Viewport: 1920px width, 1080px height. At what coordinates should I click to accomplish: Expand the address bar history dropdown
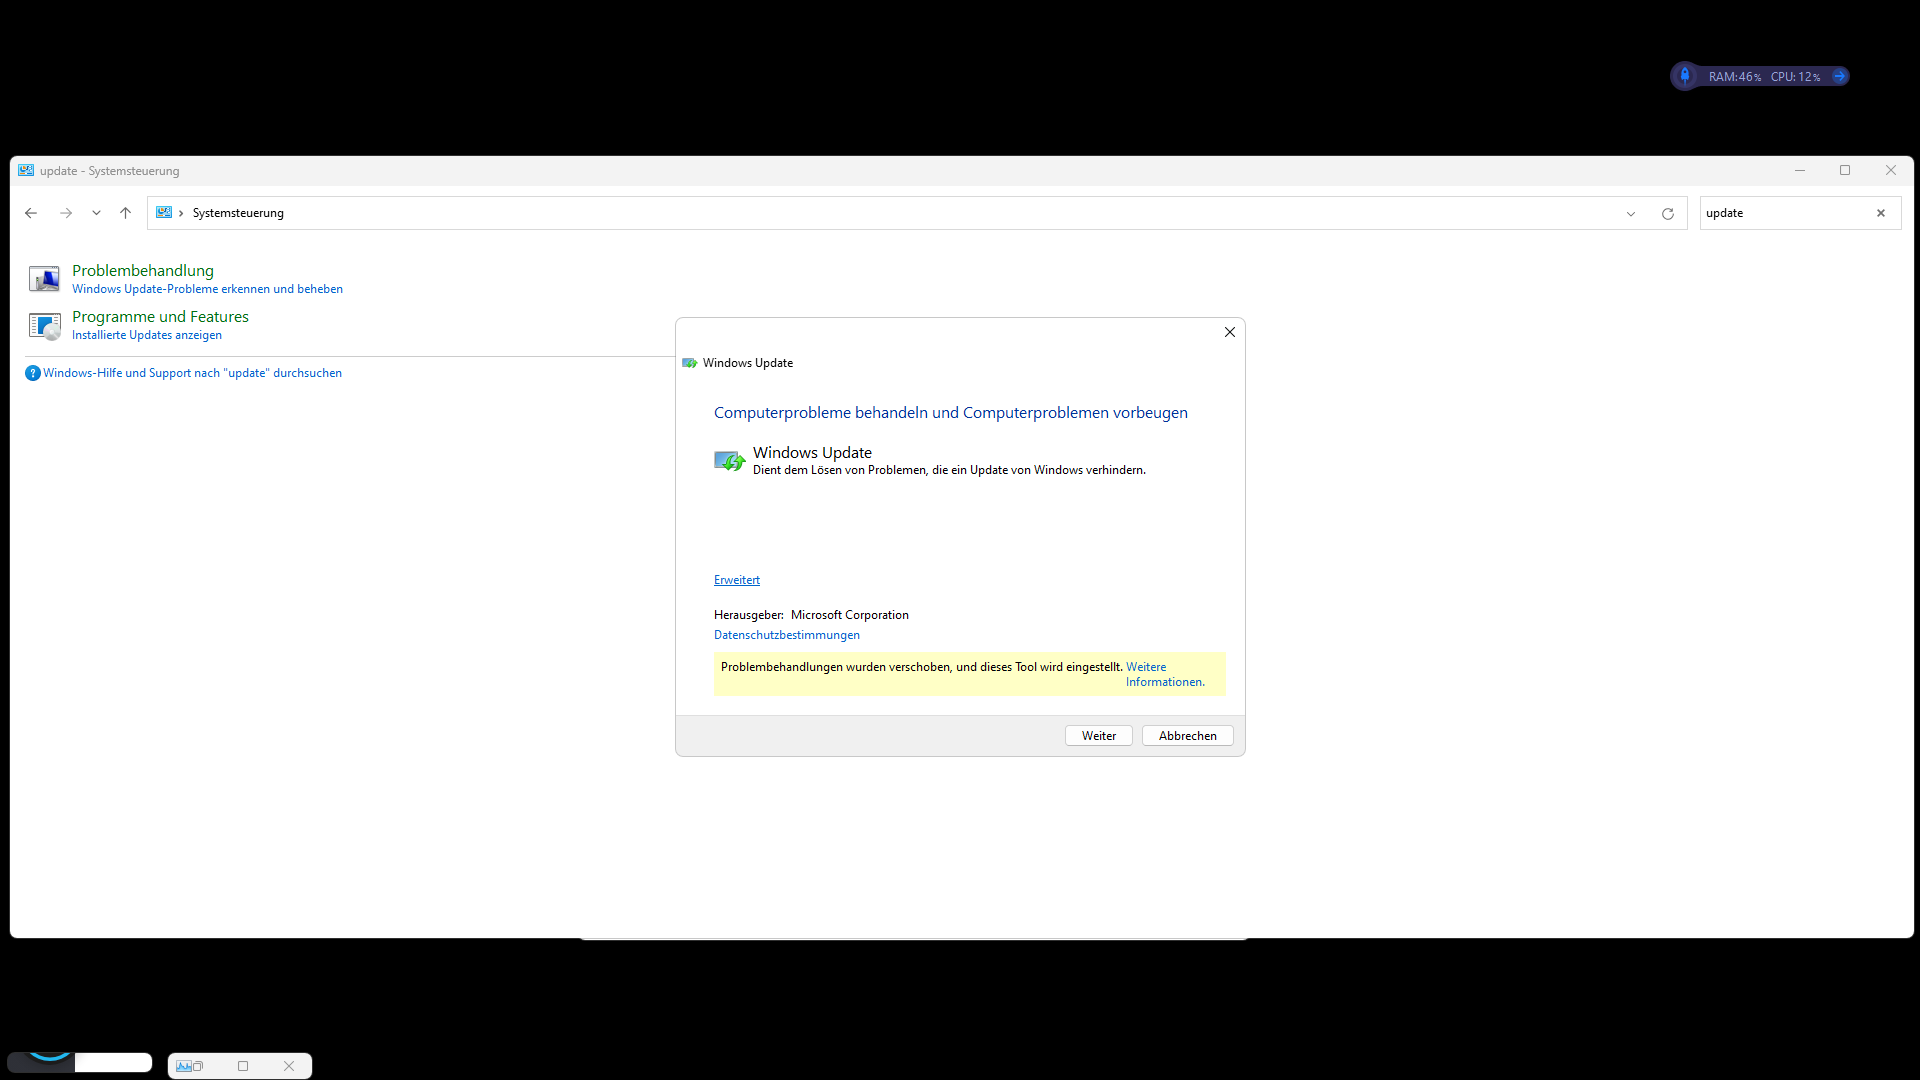pos(1630,213)
